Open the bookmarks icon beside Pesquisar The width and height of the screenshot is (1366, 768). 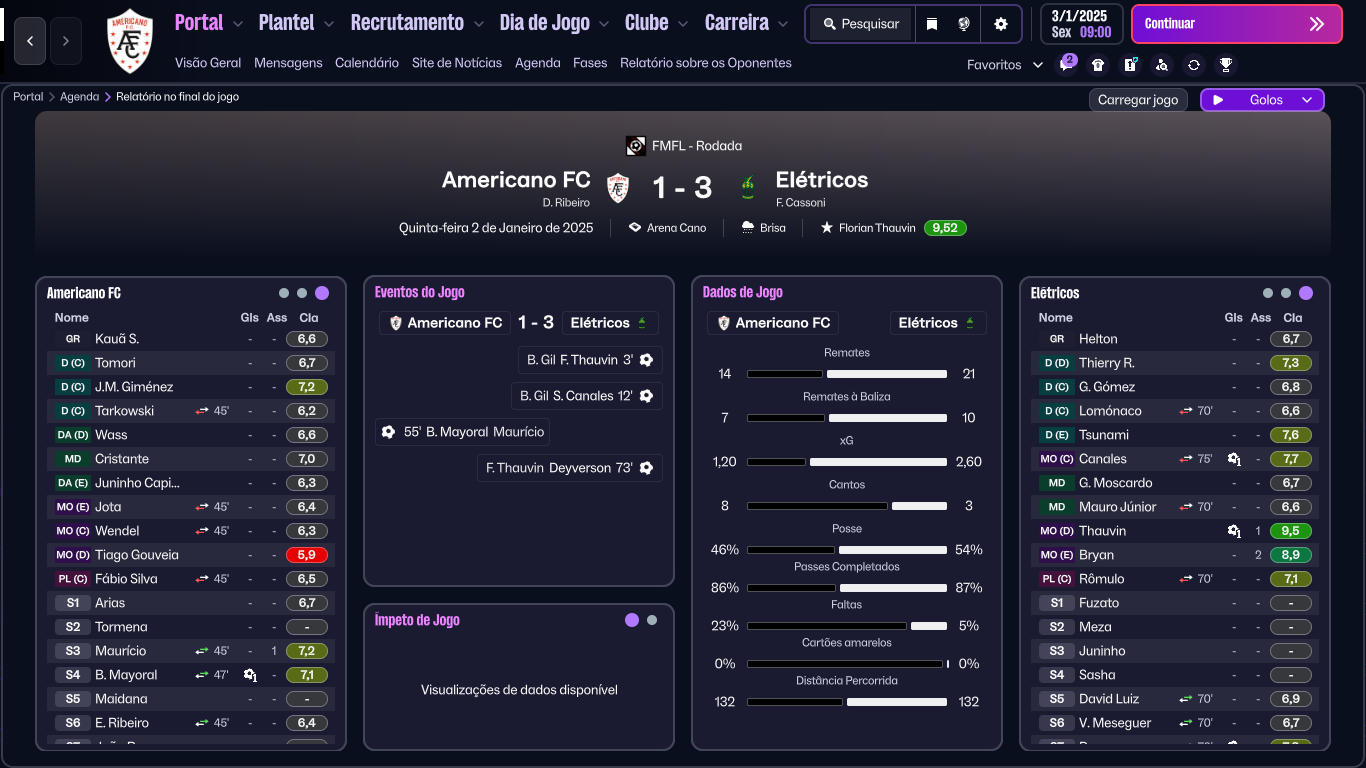(932, 24)
